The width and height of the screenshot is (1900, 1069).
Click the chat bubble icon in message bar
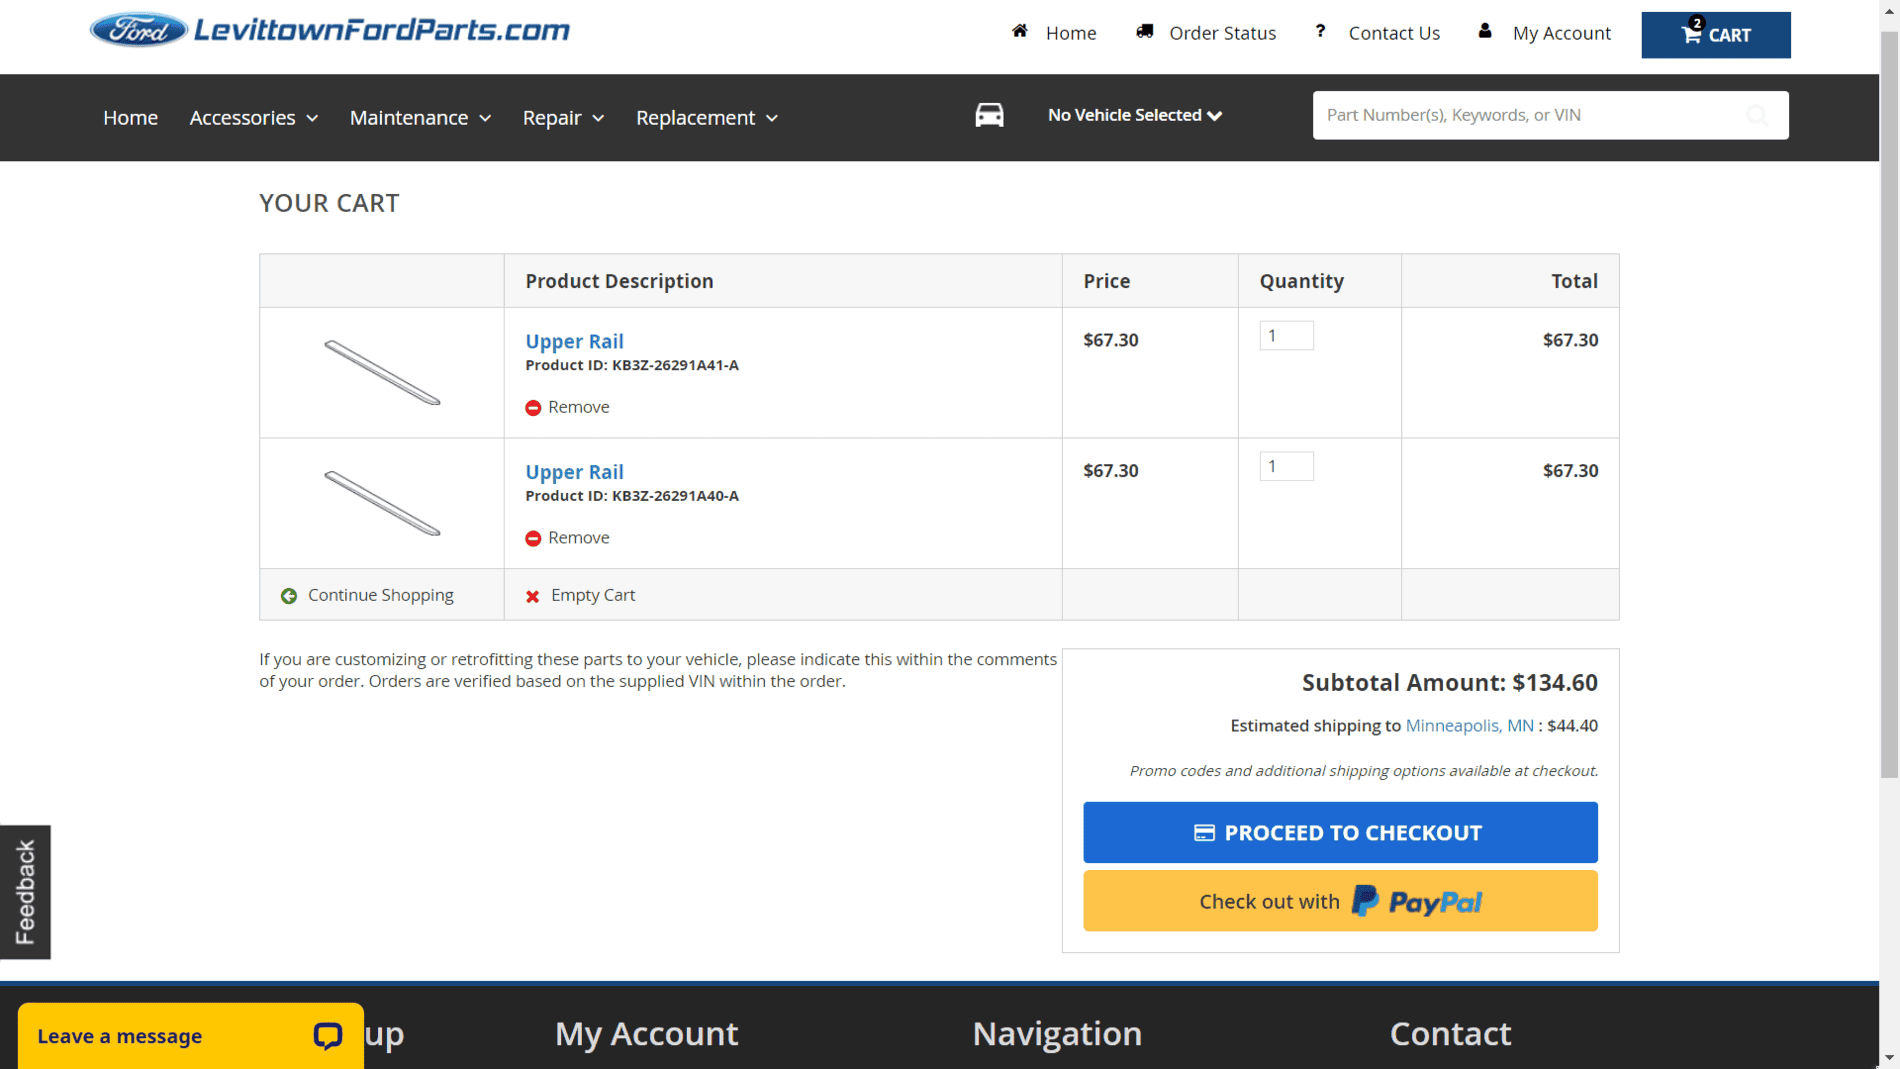pos(328,1036)
